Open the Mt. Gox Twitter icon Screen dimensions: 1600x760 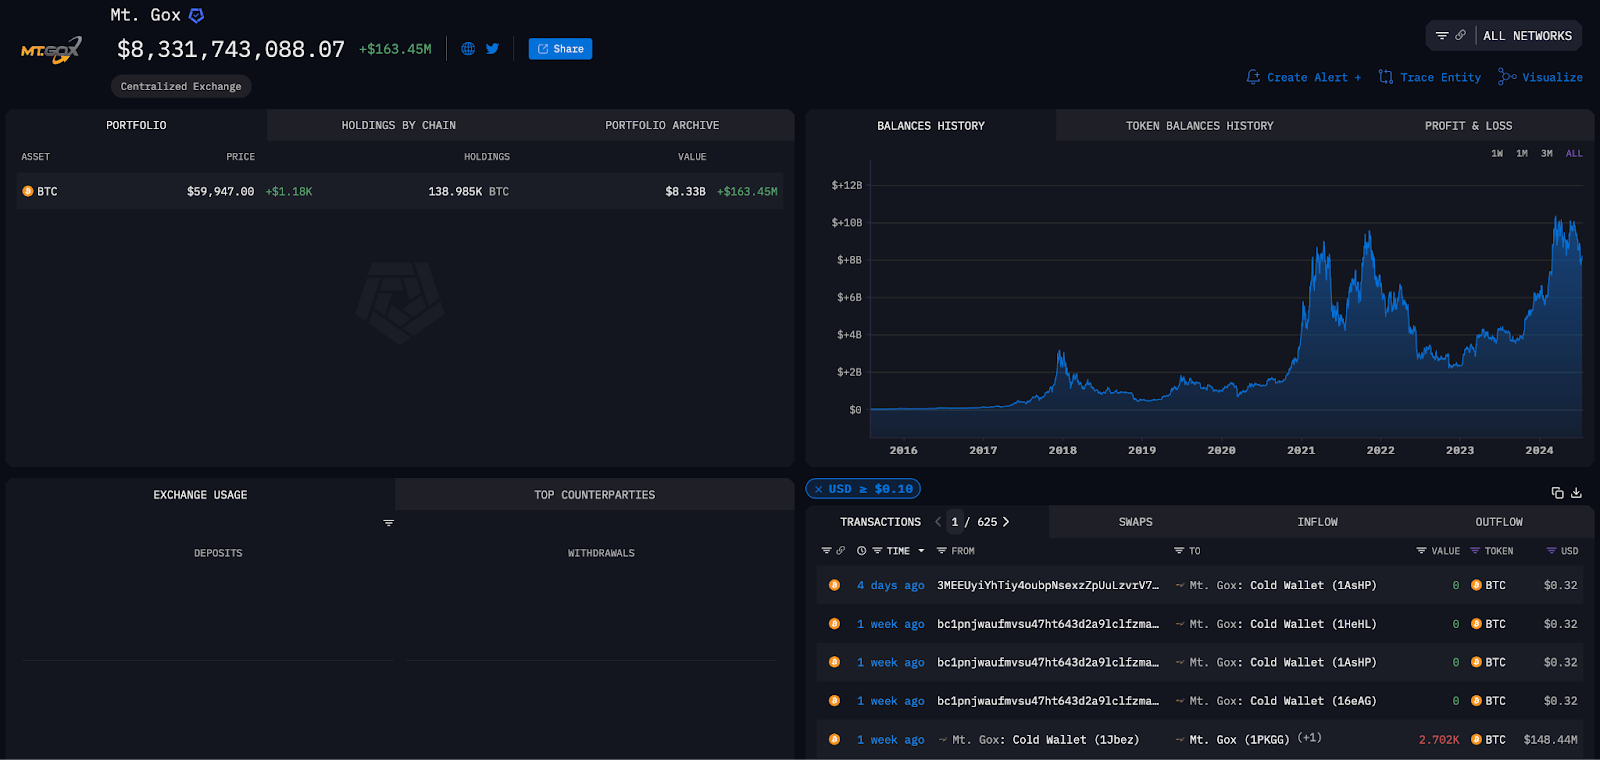[492, 48]
